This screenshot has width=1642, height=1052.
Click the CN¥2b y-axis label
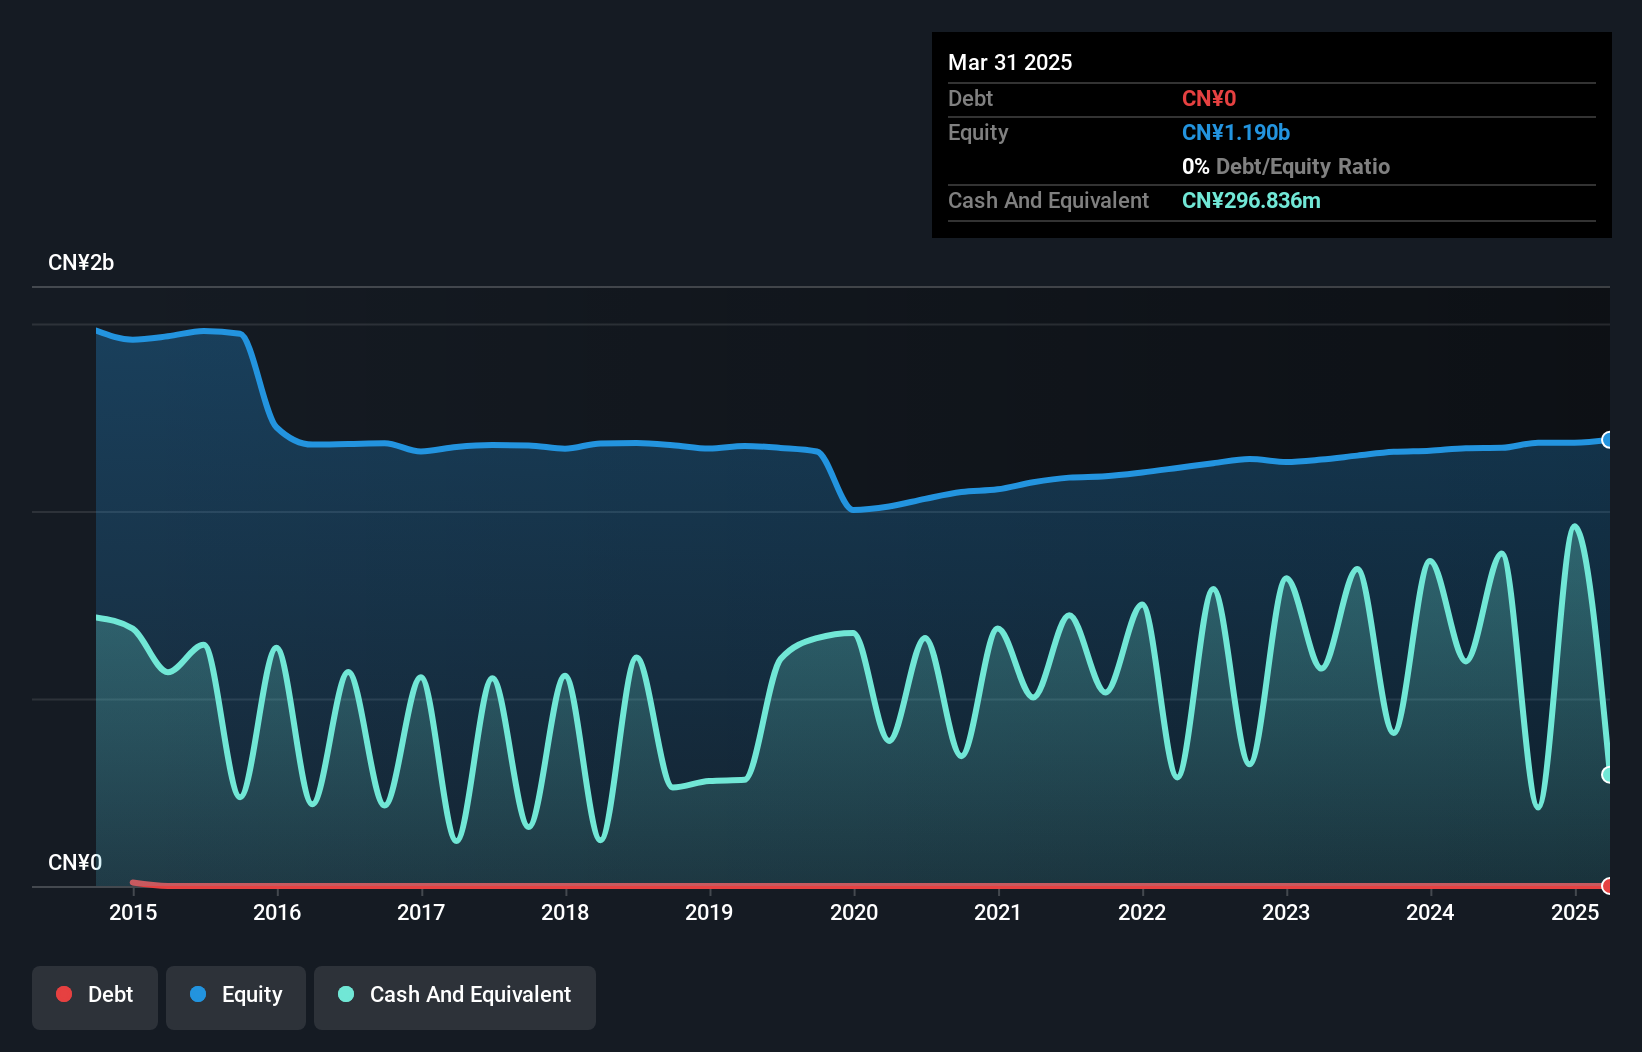pos(81,263)
